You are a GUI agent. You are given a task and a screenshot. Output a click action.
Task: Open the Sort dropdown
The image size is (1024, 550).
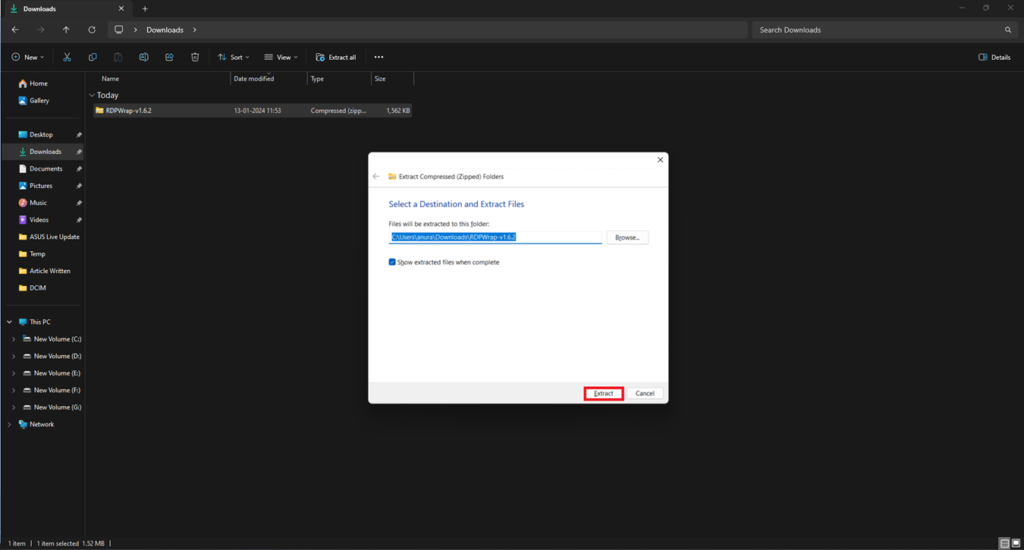pos(233,57)
